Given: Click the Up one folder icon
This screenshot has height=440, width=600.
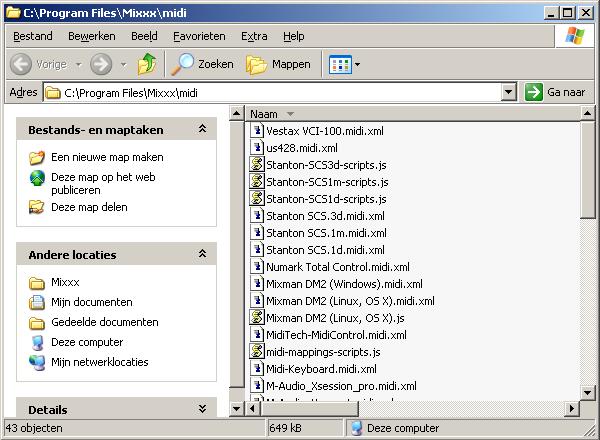Looking at the screenshot, I should coord(147,64).
